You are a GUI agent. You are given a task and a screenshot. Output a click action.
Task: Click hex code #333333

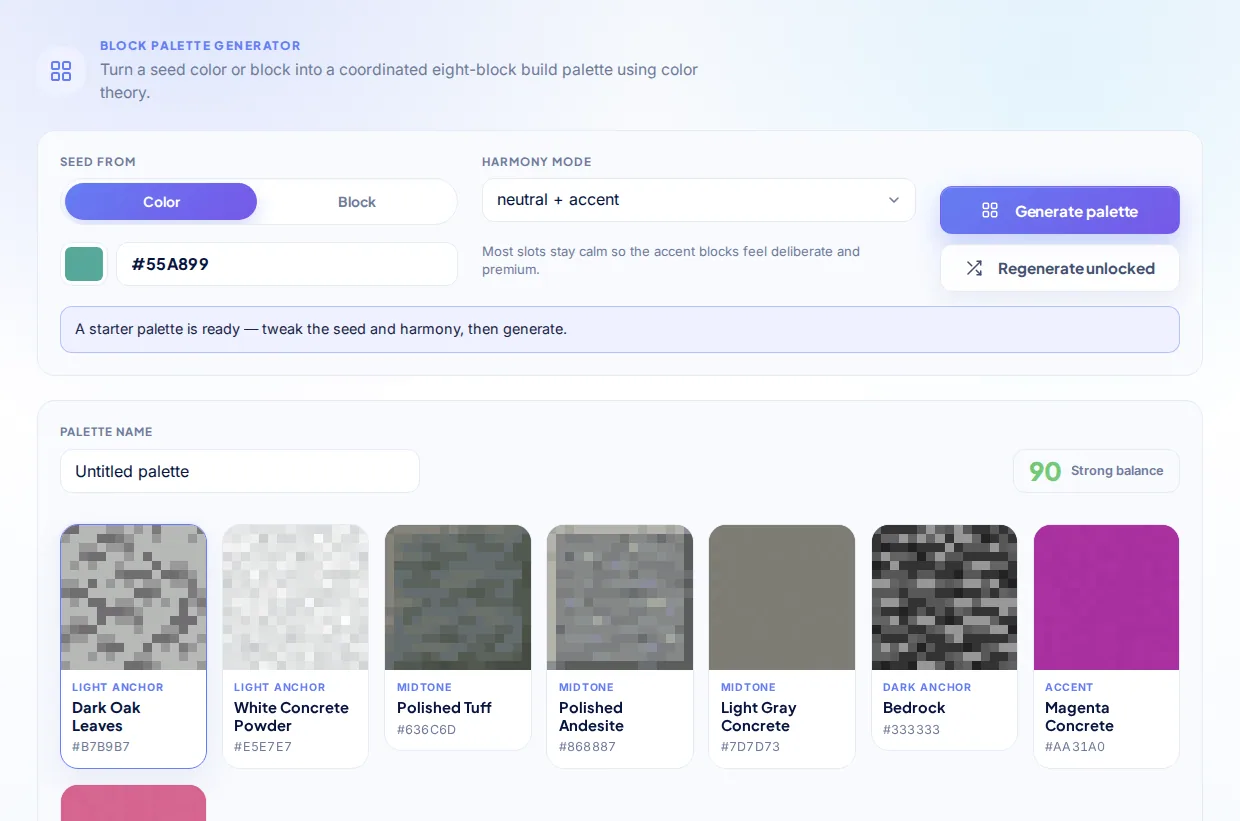tap(911, 730)
